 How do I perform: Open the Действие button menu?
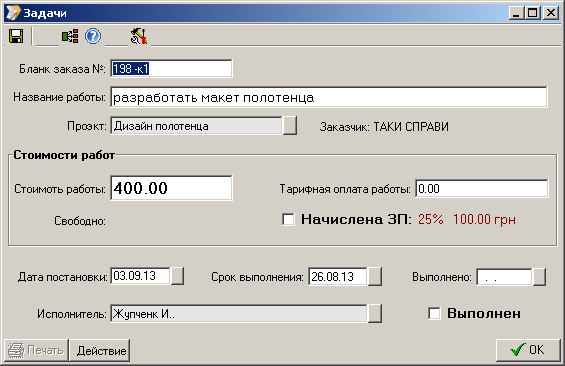click(99, 350)
